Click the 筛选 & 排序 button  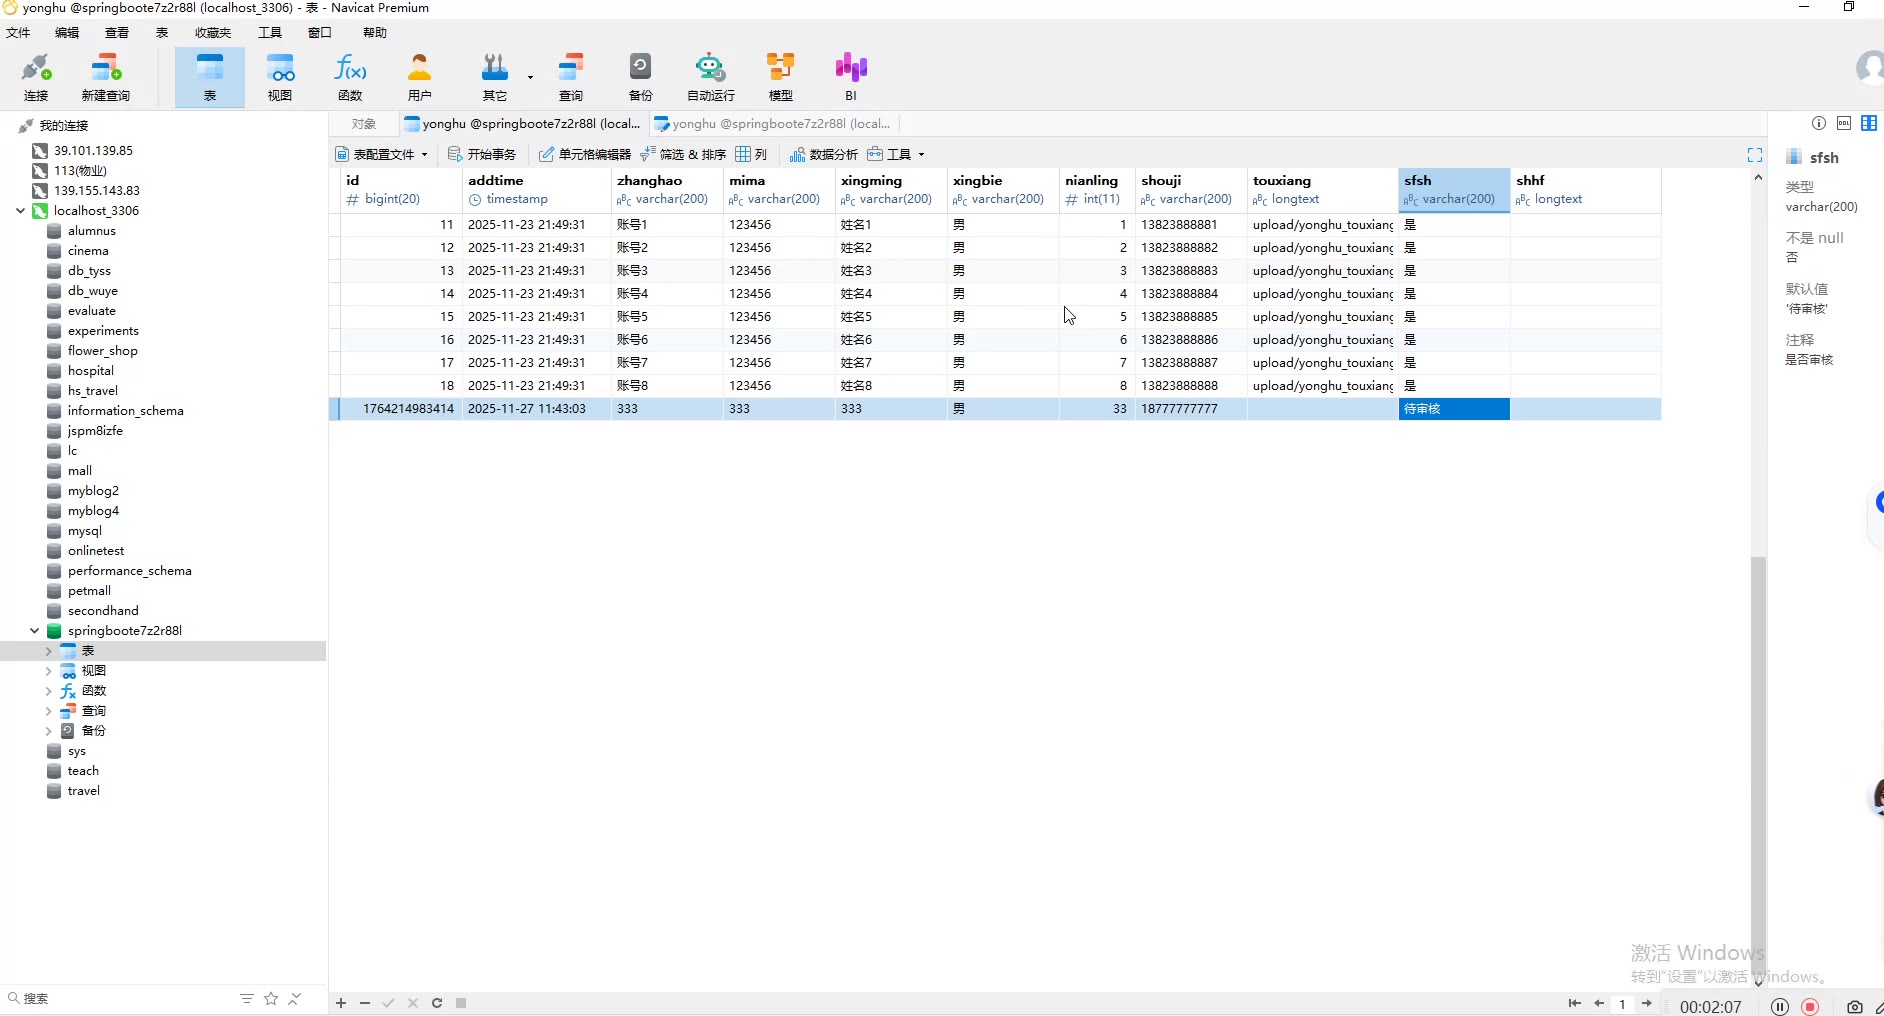coord(684,155)
